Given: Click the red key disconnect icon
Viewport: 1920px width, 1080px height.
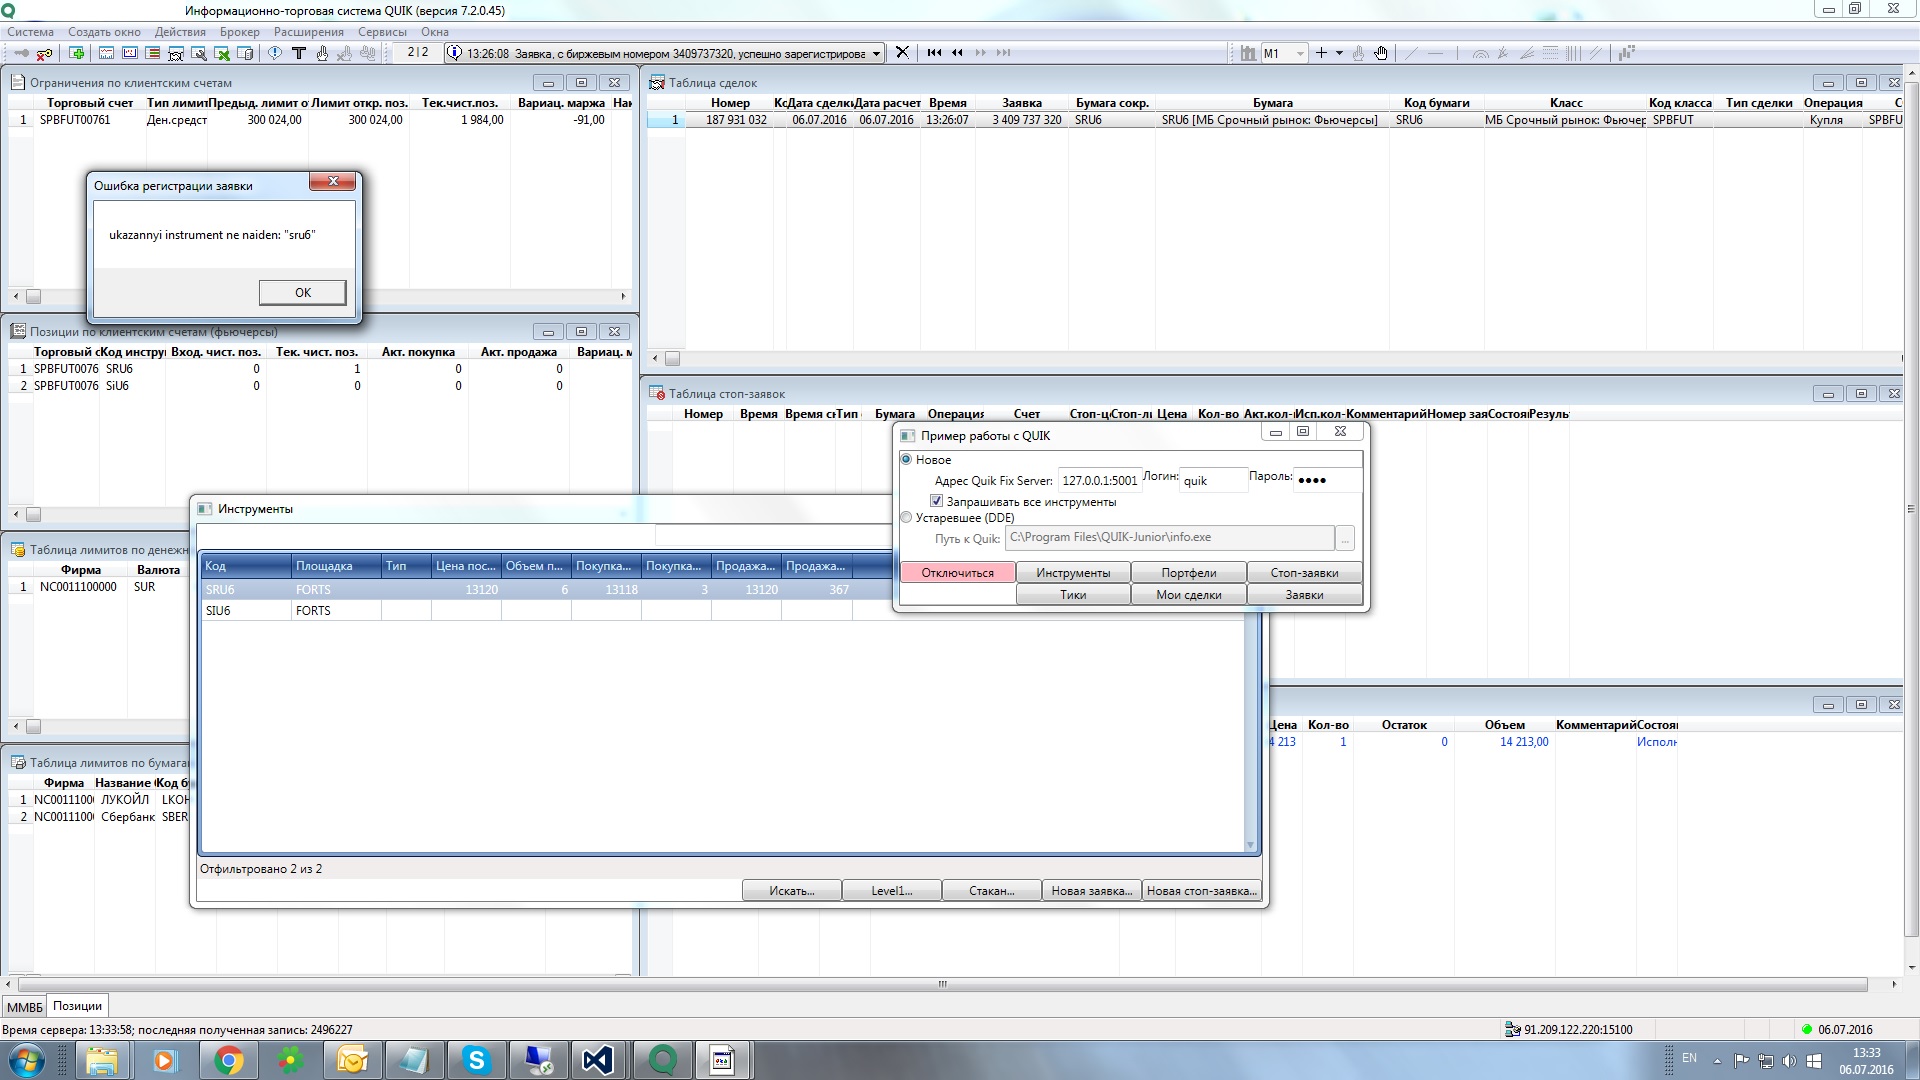Looking at the screenshot, I should pyautogui.click(x=44, y=53).
